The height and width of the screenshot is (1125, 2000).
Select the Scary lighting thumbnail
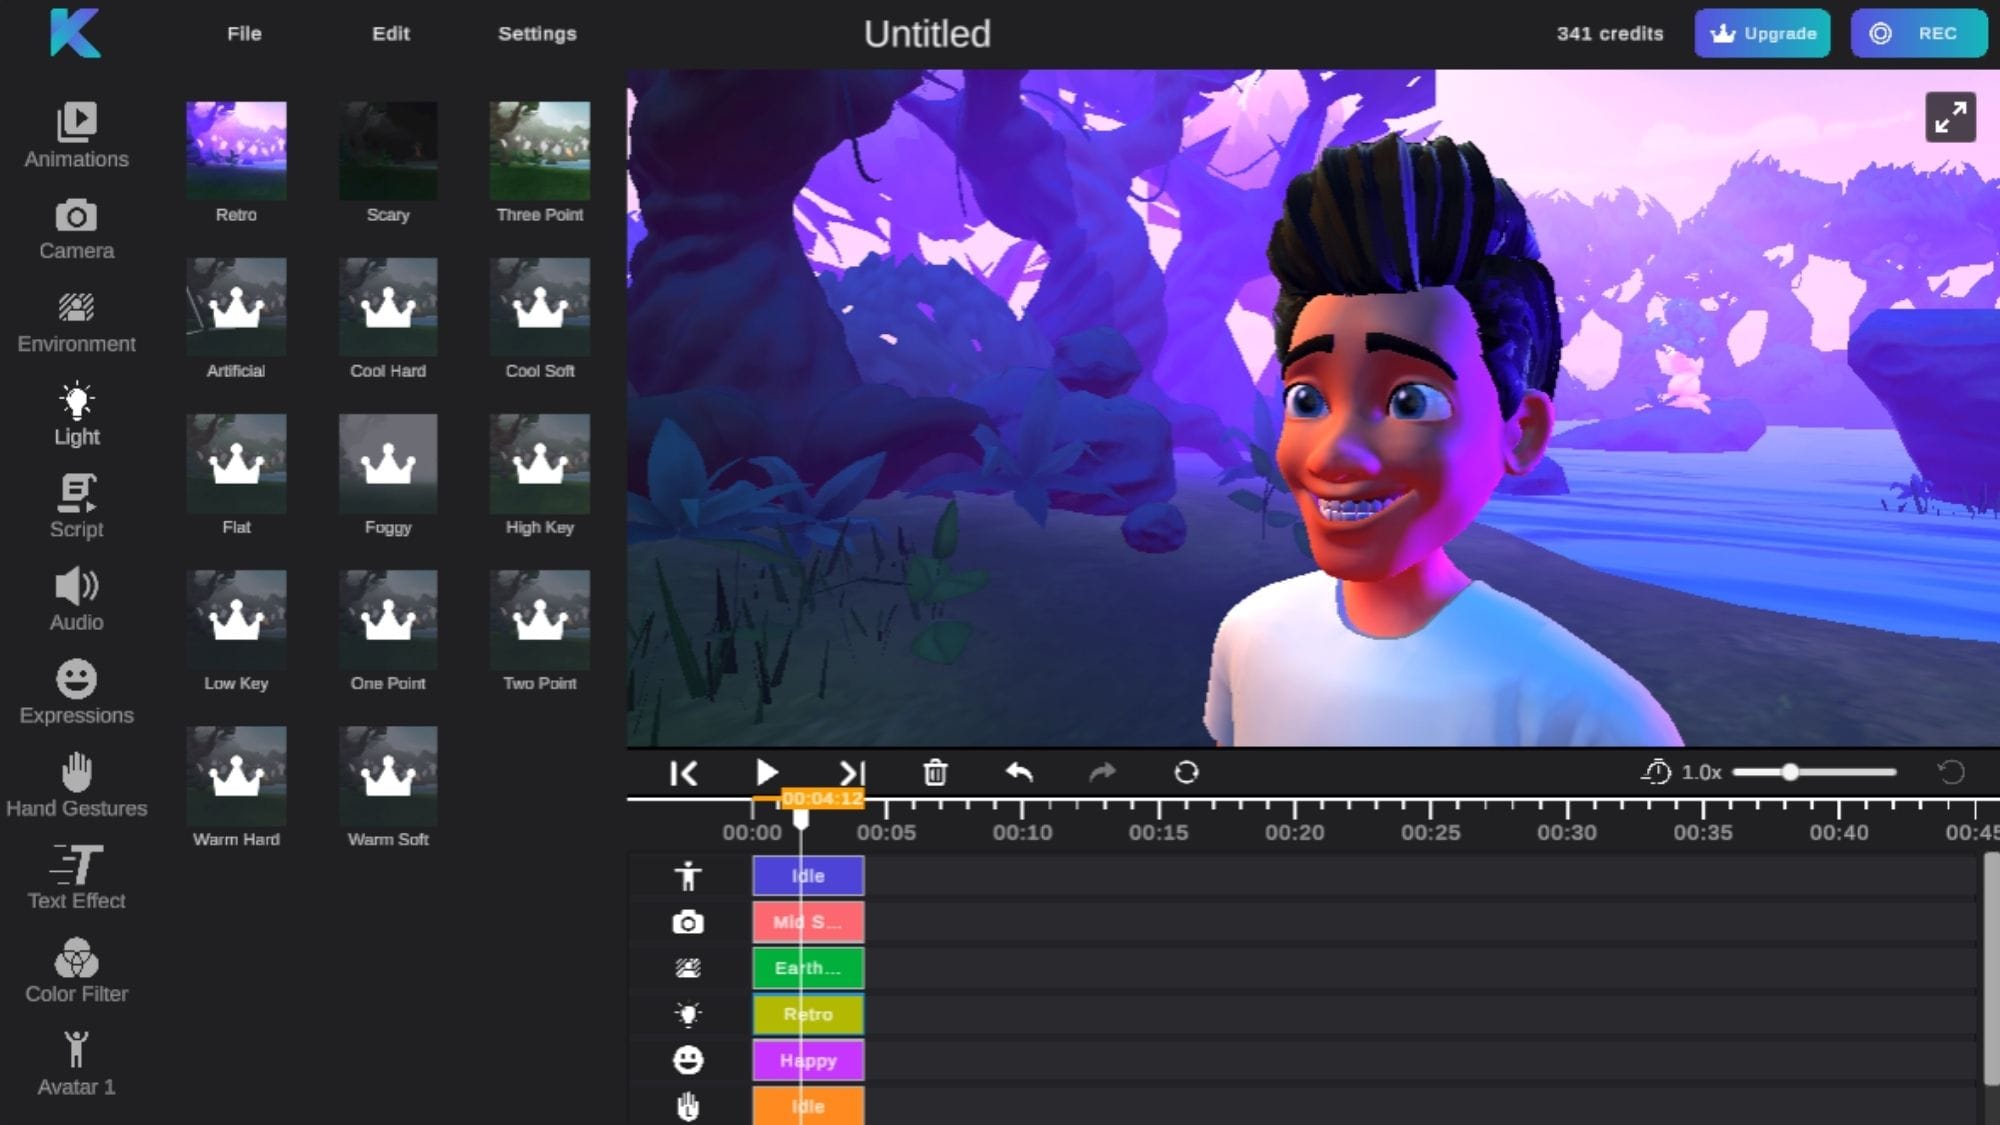[x=388, y=152]
